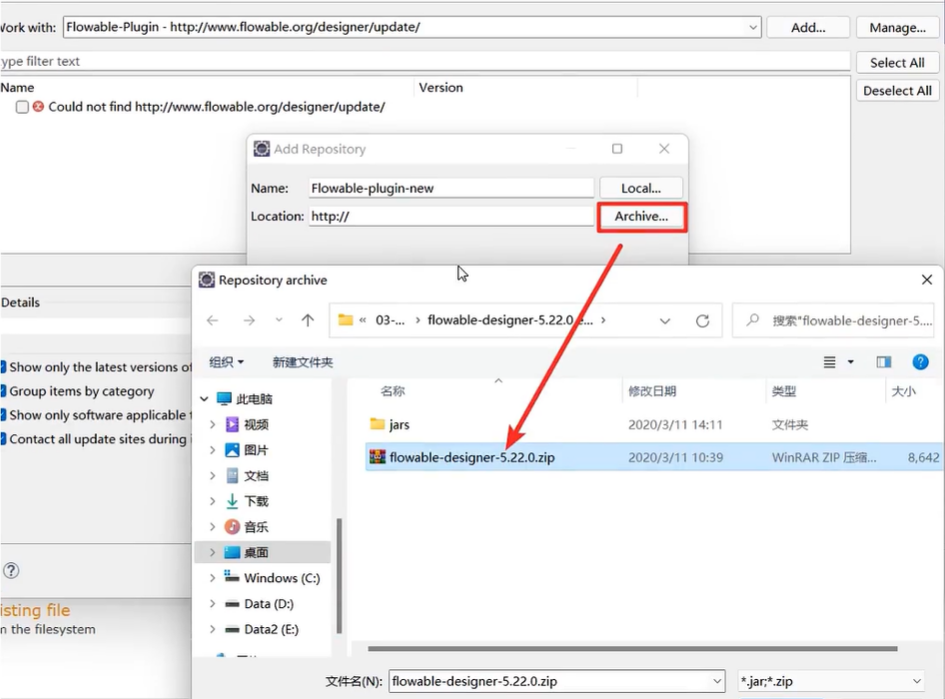This screenshot has height=699, width=945.
Task: Select Data (D:) drive
Action: pyautogui.click(x=268, y=604)
